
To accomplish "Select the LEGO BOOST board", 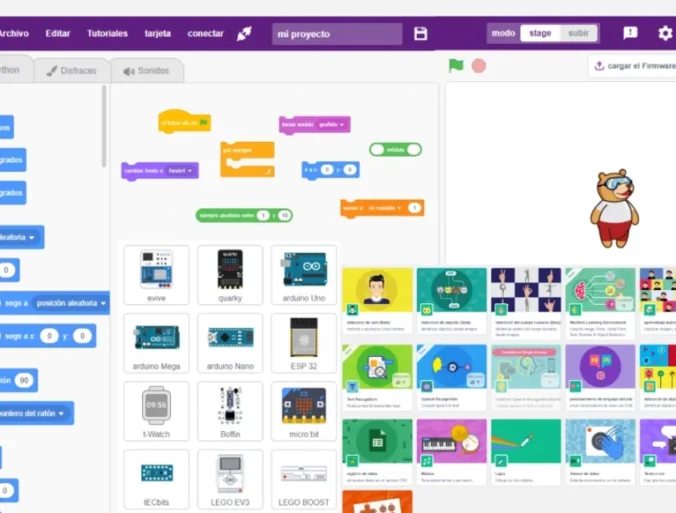I will pyautogui.click(x=304, y=479).
